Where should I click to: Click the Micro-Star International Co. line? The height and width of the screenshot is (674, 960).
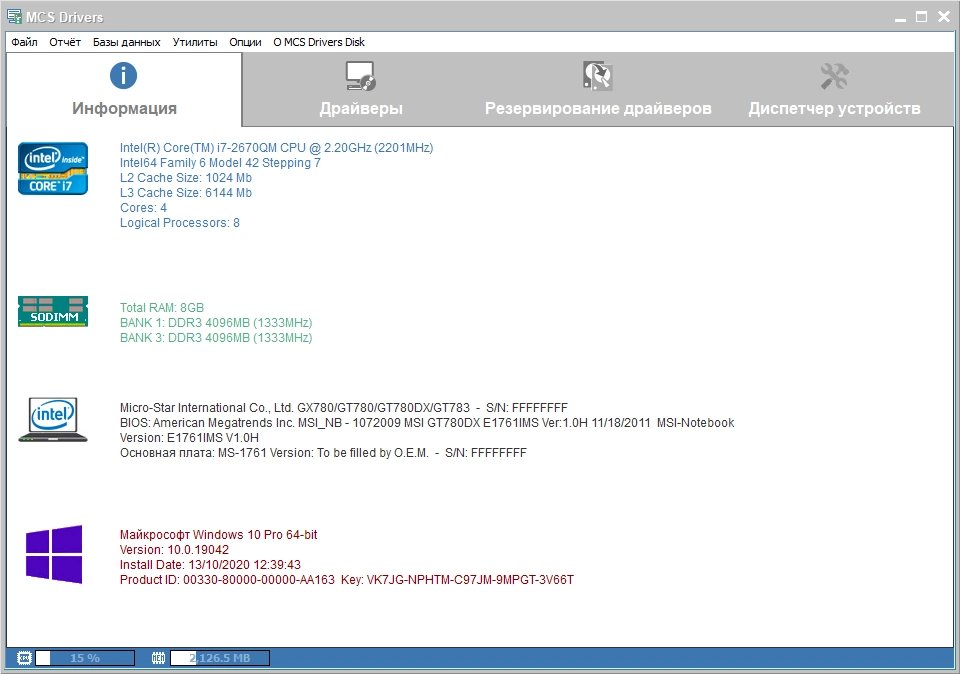pos(343,408)
